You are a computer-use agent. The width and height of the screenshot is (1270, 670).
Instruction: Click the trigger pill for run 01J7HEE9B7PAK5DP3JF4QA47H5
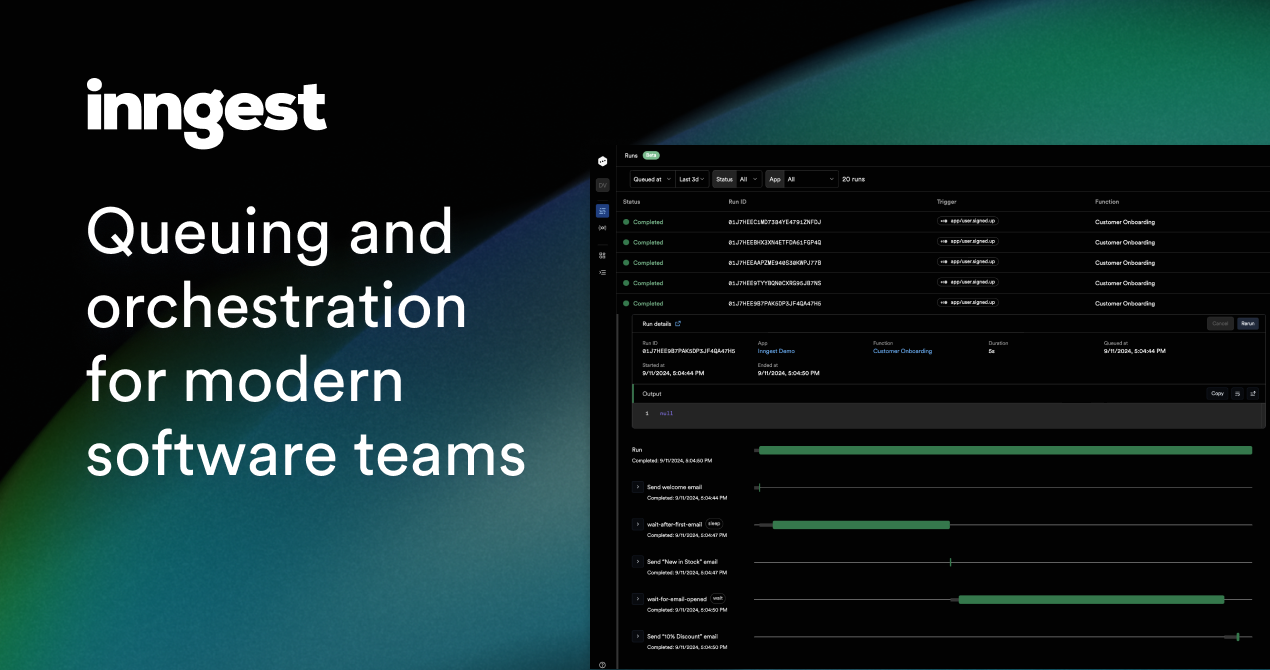968,302
